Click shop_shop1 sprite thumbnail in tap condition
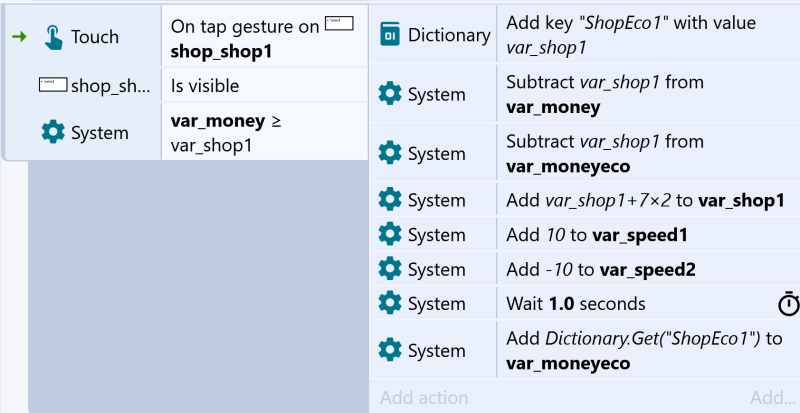 coord(339,23)
